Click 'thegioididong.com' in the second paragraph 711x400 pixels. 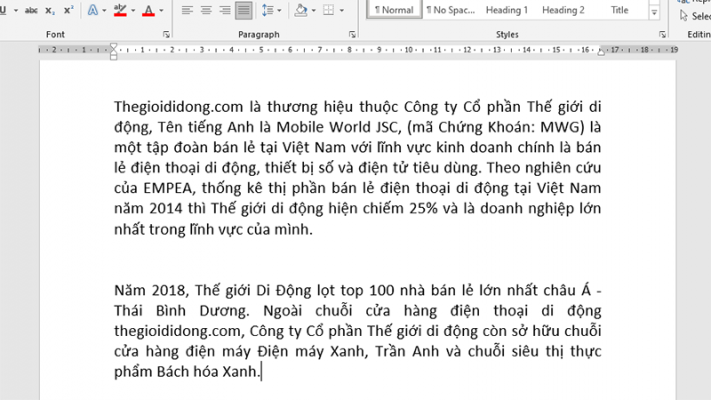(x=179, y=331)
